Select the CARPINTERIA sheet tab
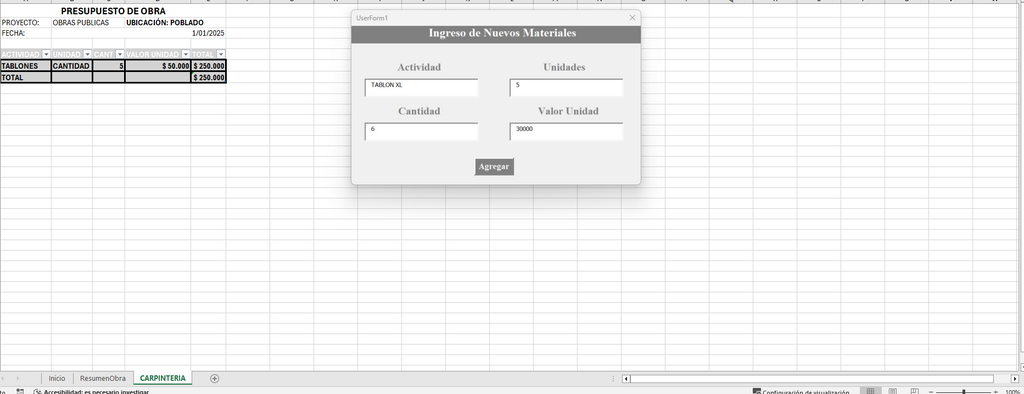Image resolution: width=1024 pixels, height=394 pixels. [163, 378]
